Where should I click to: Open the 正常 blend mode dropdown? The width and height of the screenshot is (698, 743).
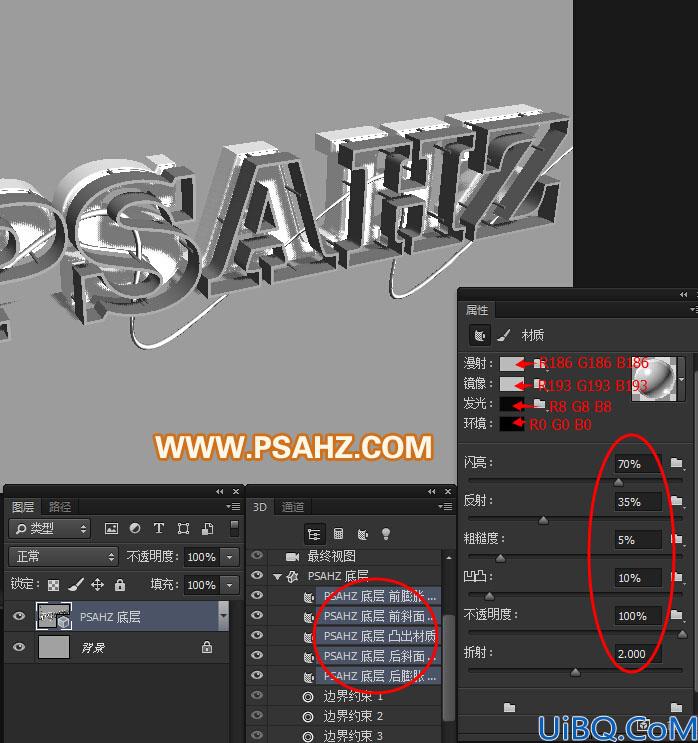pos(63,556)
